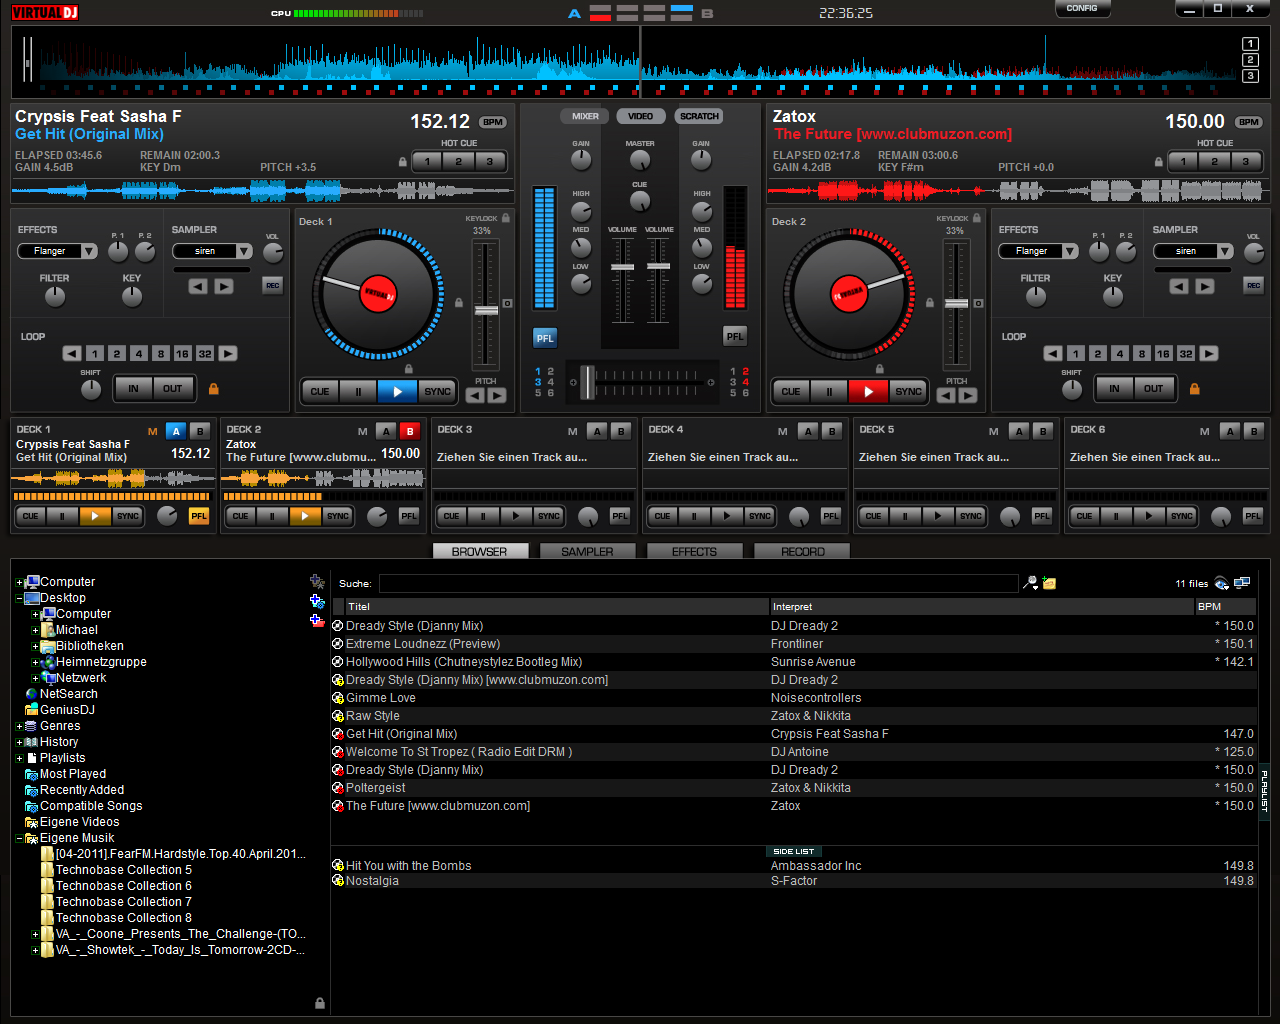Open the BROWSER tab
1280x1024 pixels.
pos(480,551)
